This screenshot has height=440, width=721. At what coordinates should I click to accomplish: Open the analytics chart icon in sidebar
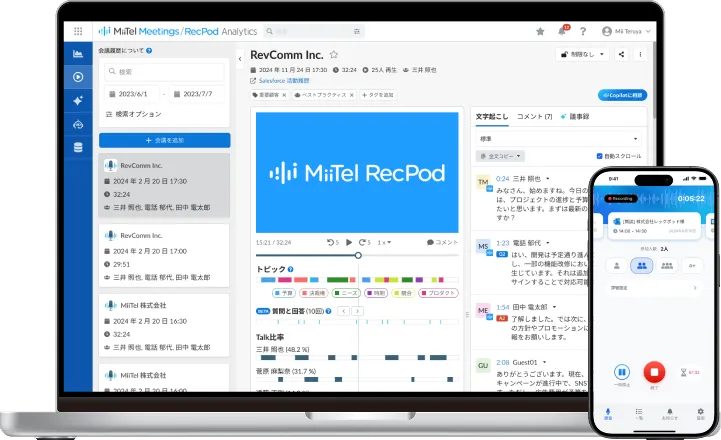click(x=78, y=54)
